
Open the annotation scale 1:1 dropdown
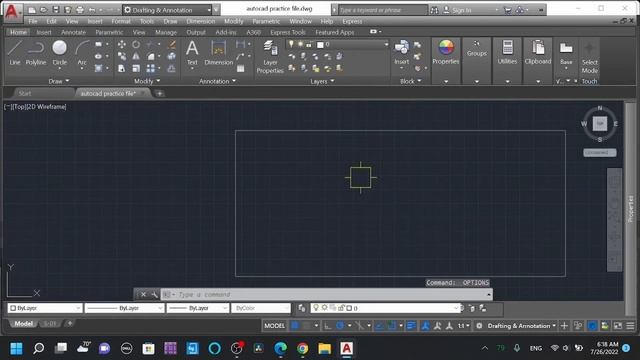pyautogui.click(x=463, y=326)
